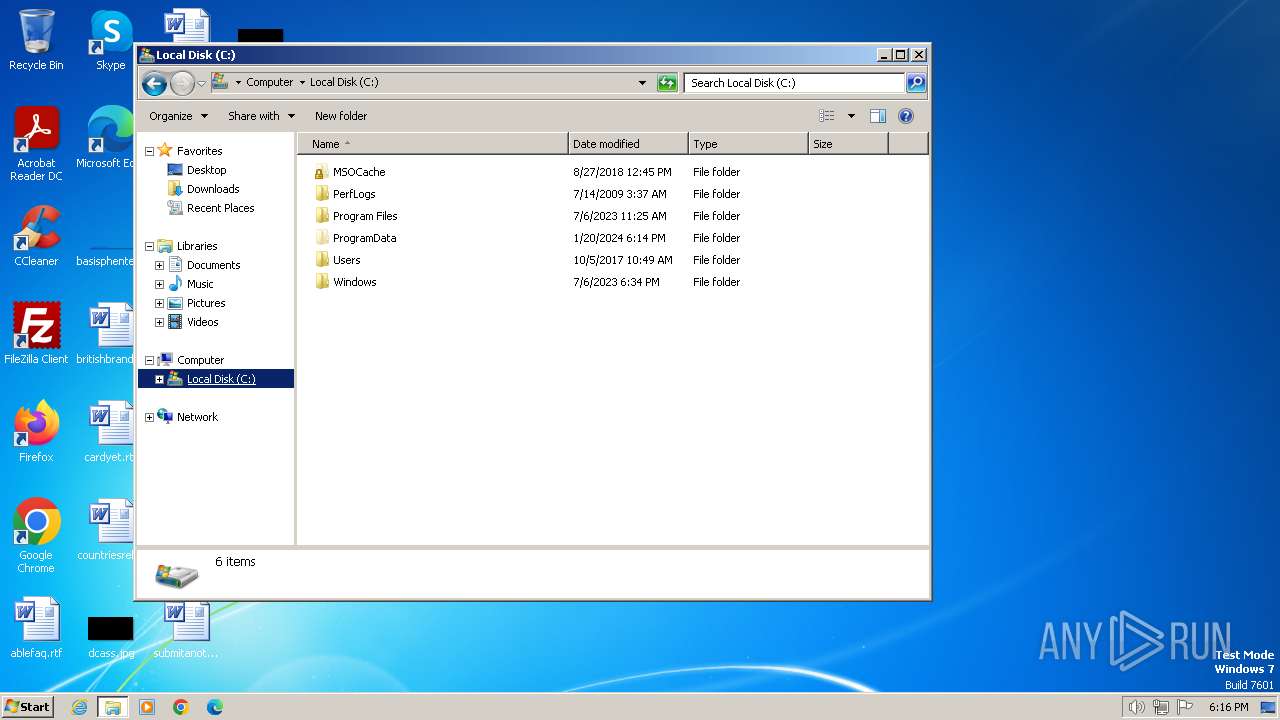1280x720 pixels.
Task: Open Explorer help question mark icon
Action: pyautogui.click(x=906, y=116)
